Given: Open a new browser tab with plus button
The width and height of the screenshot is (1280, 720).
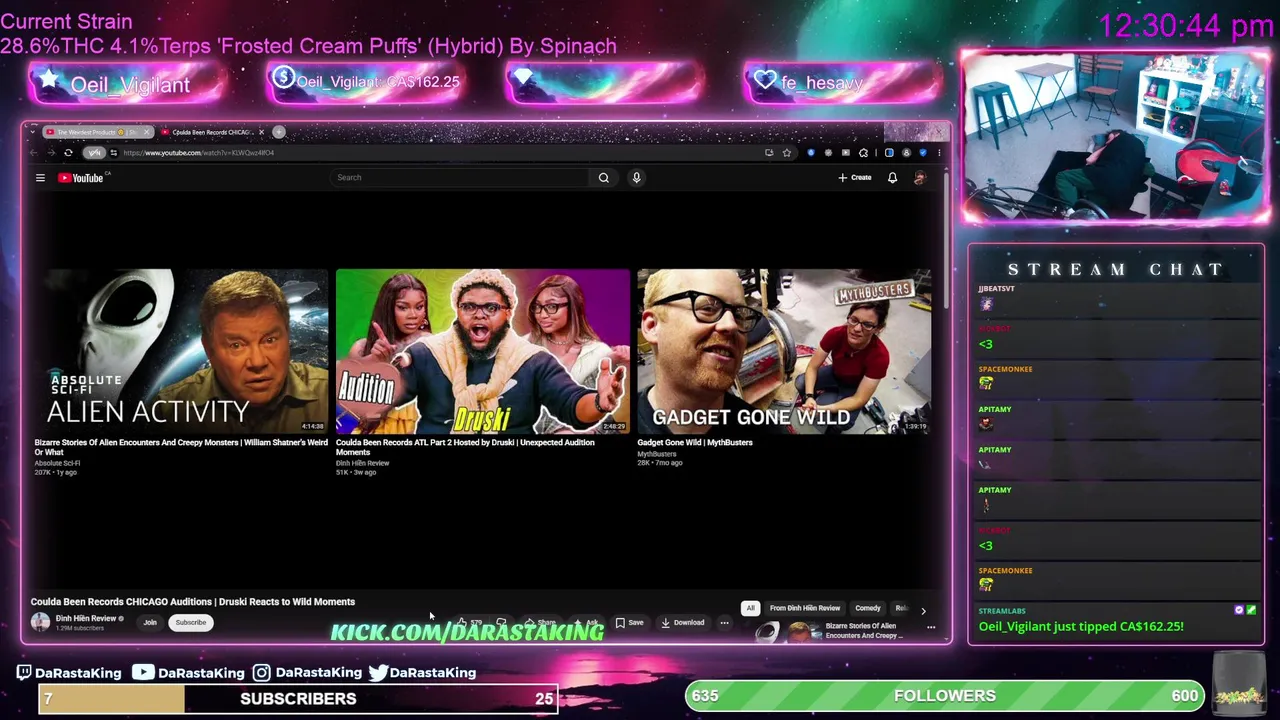Looking at the screenshot, I should [x=279, y=132].
